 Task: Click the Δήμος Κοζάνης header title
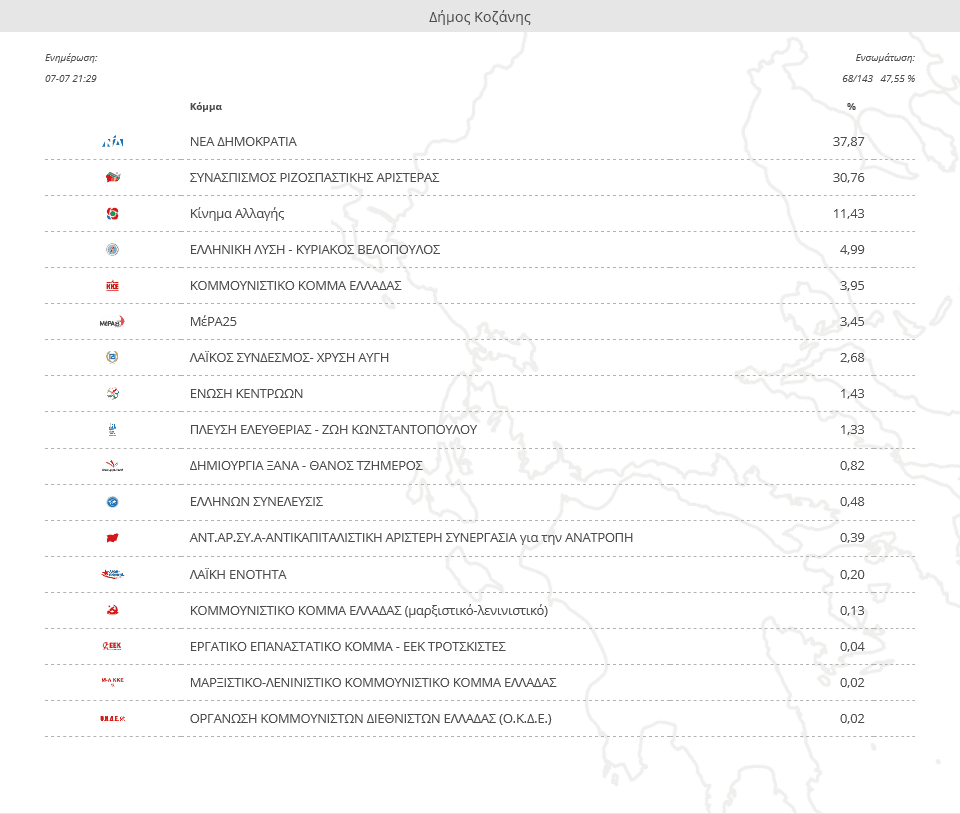(x=480, y=17)
